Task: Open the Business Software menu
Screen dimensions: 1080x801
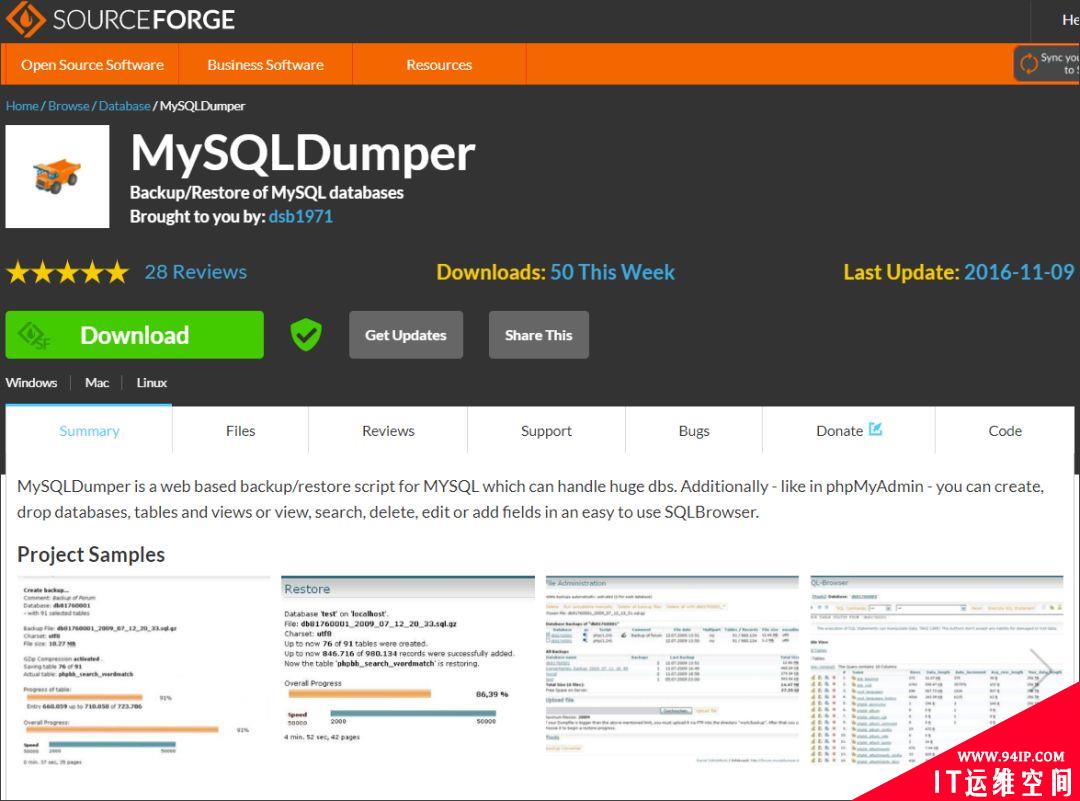Action: pyautogui.click(x=265, y=65)
